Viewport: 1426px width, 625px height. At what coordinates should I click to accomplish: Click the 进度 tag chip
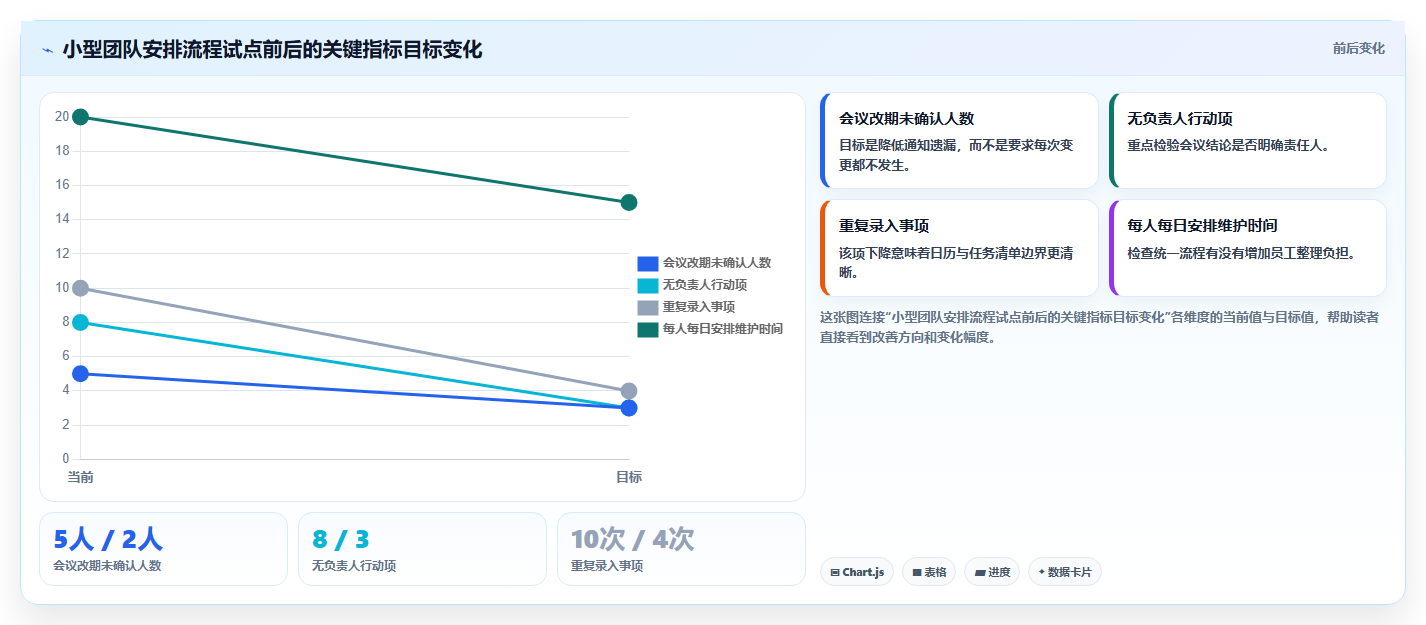(992, 572)
